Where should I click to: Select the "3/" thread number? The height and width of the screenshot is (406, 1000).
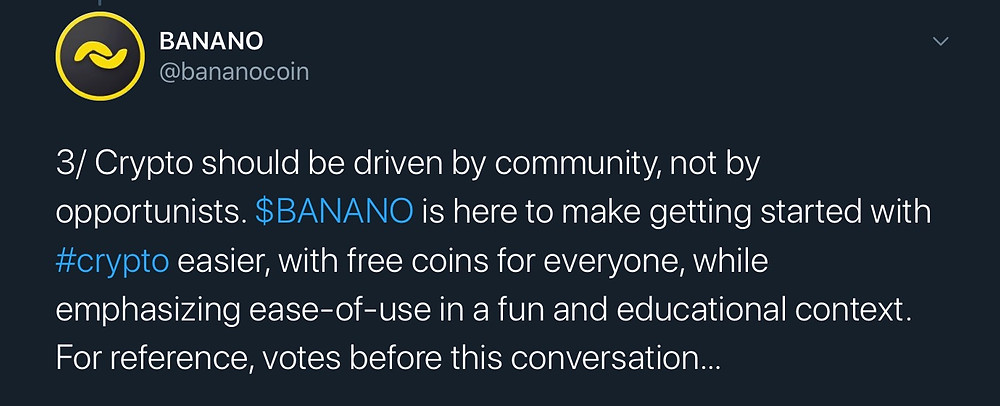[71, 165]
